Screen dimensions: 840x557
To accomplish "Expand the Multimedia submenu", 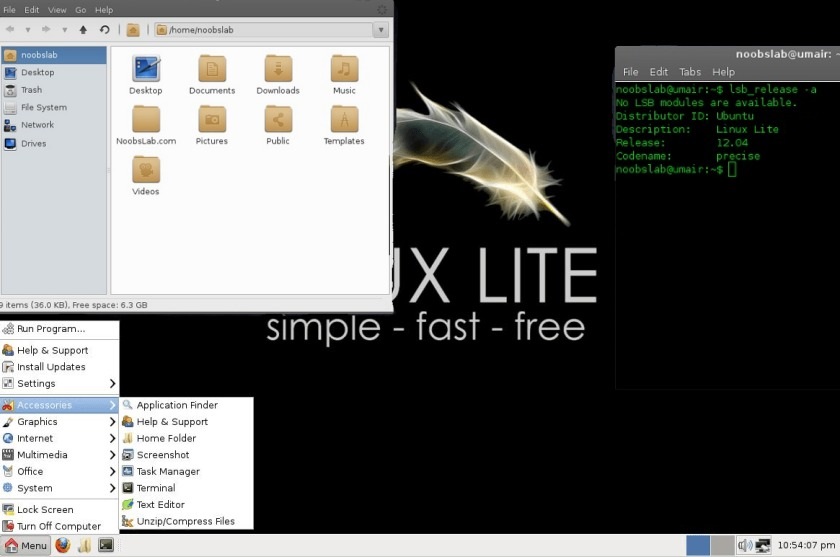I will (59, 455).
